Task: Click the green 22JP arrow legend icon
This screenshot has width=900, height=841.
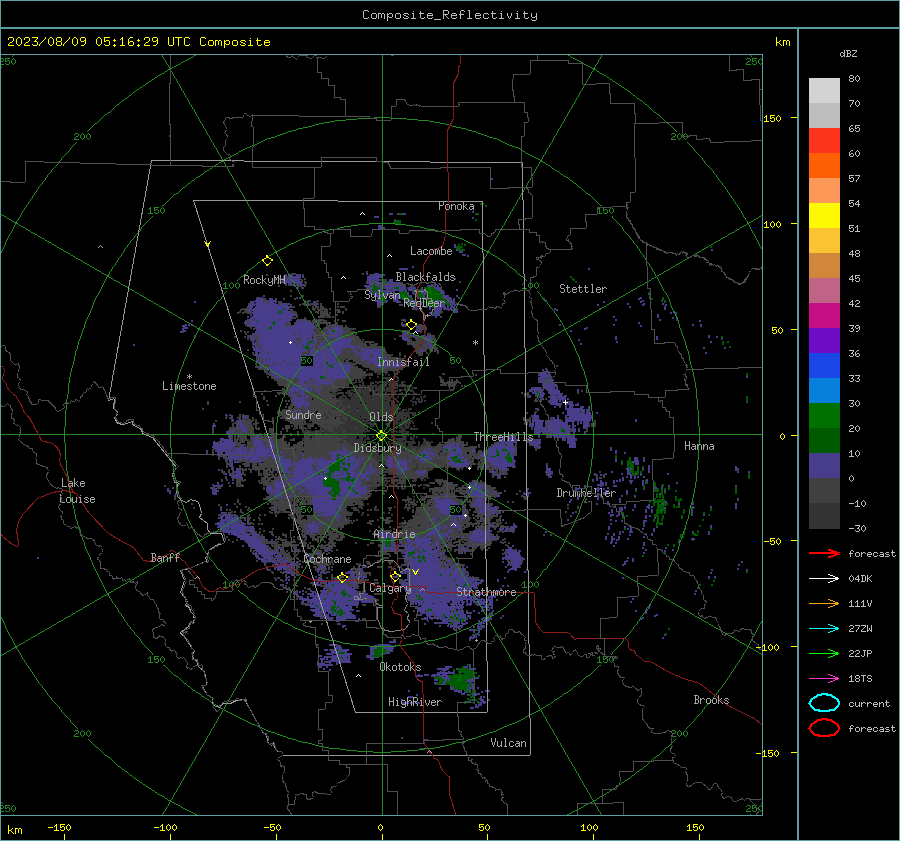Action: point(824,653)
